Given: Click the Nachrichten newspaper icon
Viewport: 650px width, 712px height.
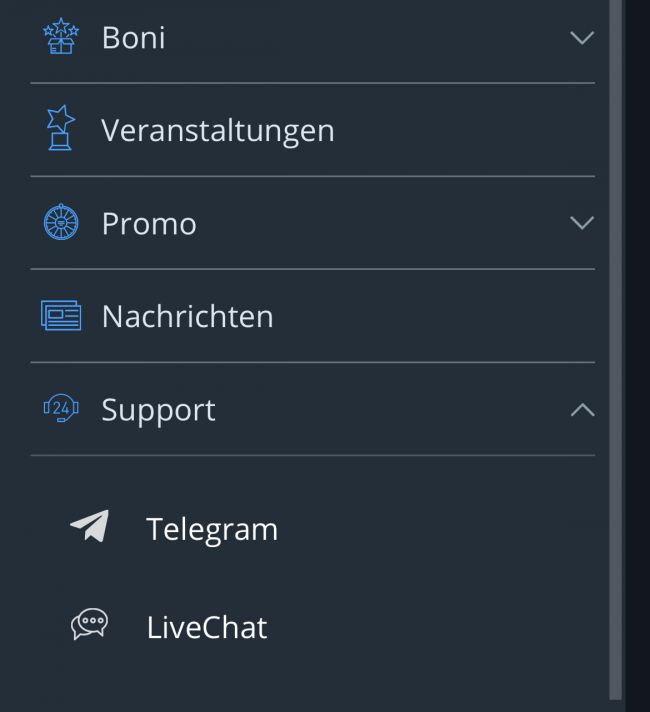Looking at the screenshot, I should [61, 315].
